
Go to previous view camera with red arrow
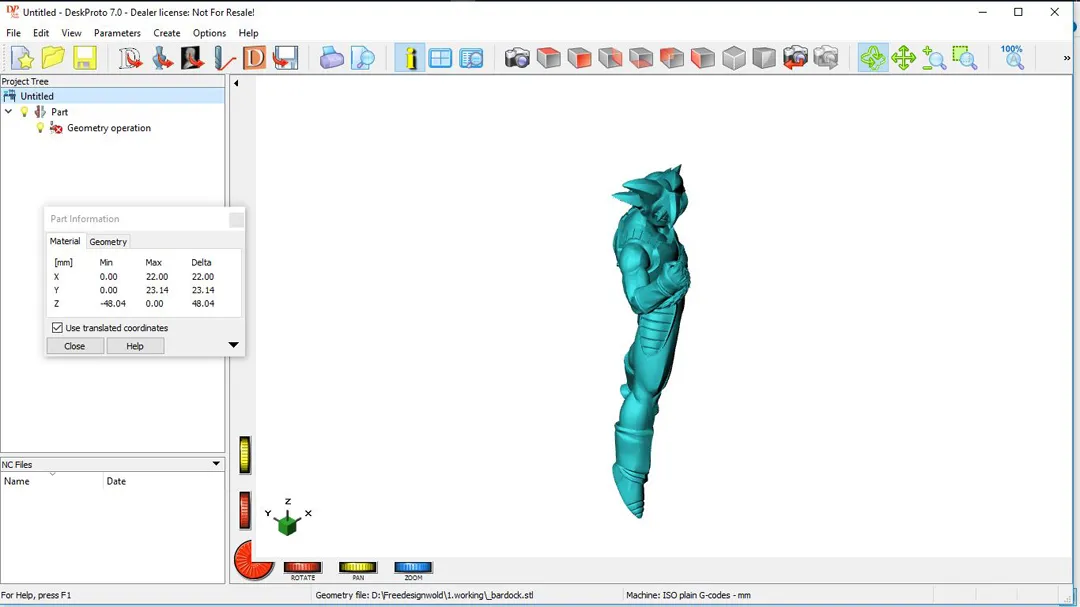pos(796,58)
